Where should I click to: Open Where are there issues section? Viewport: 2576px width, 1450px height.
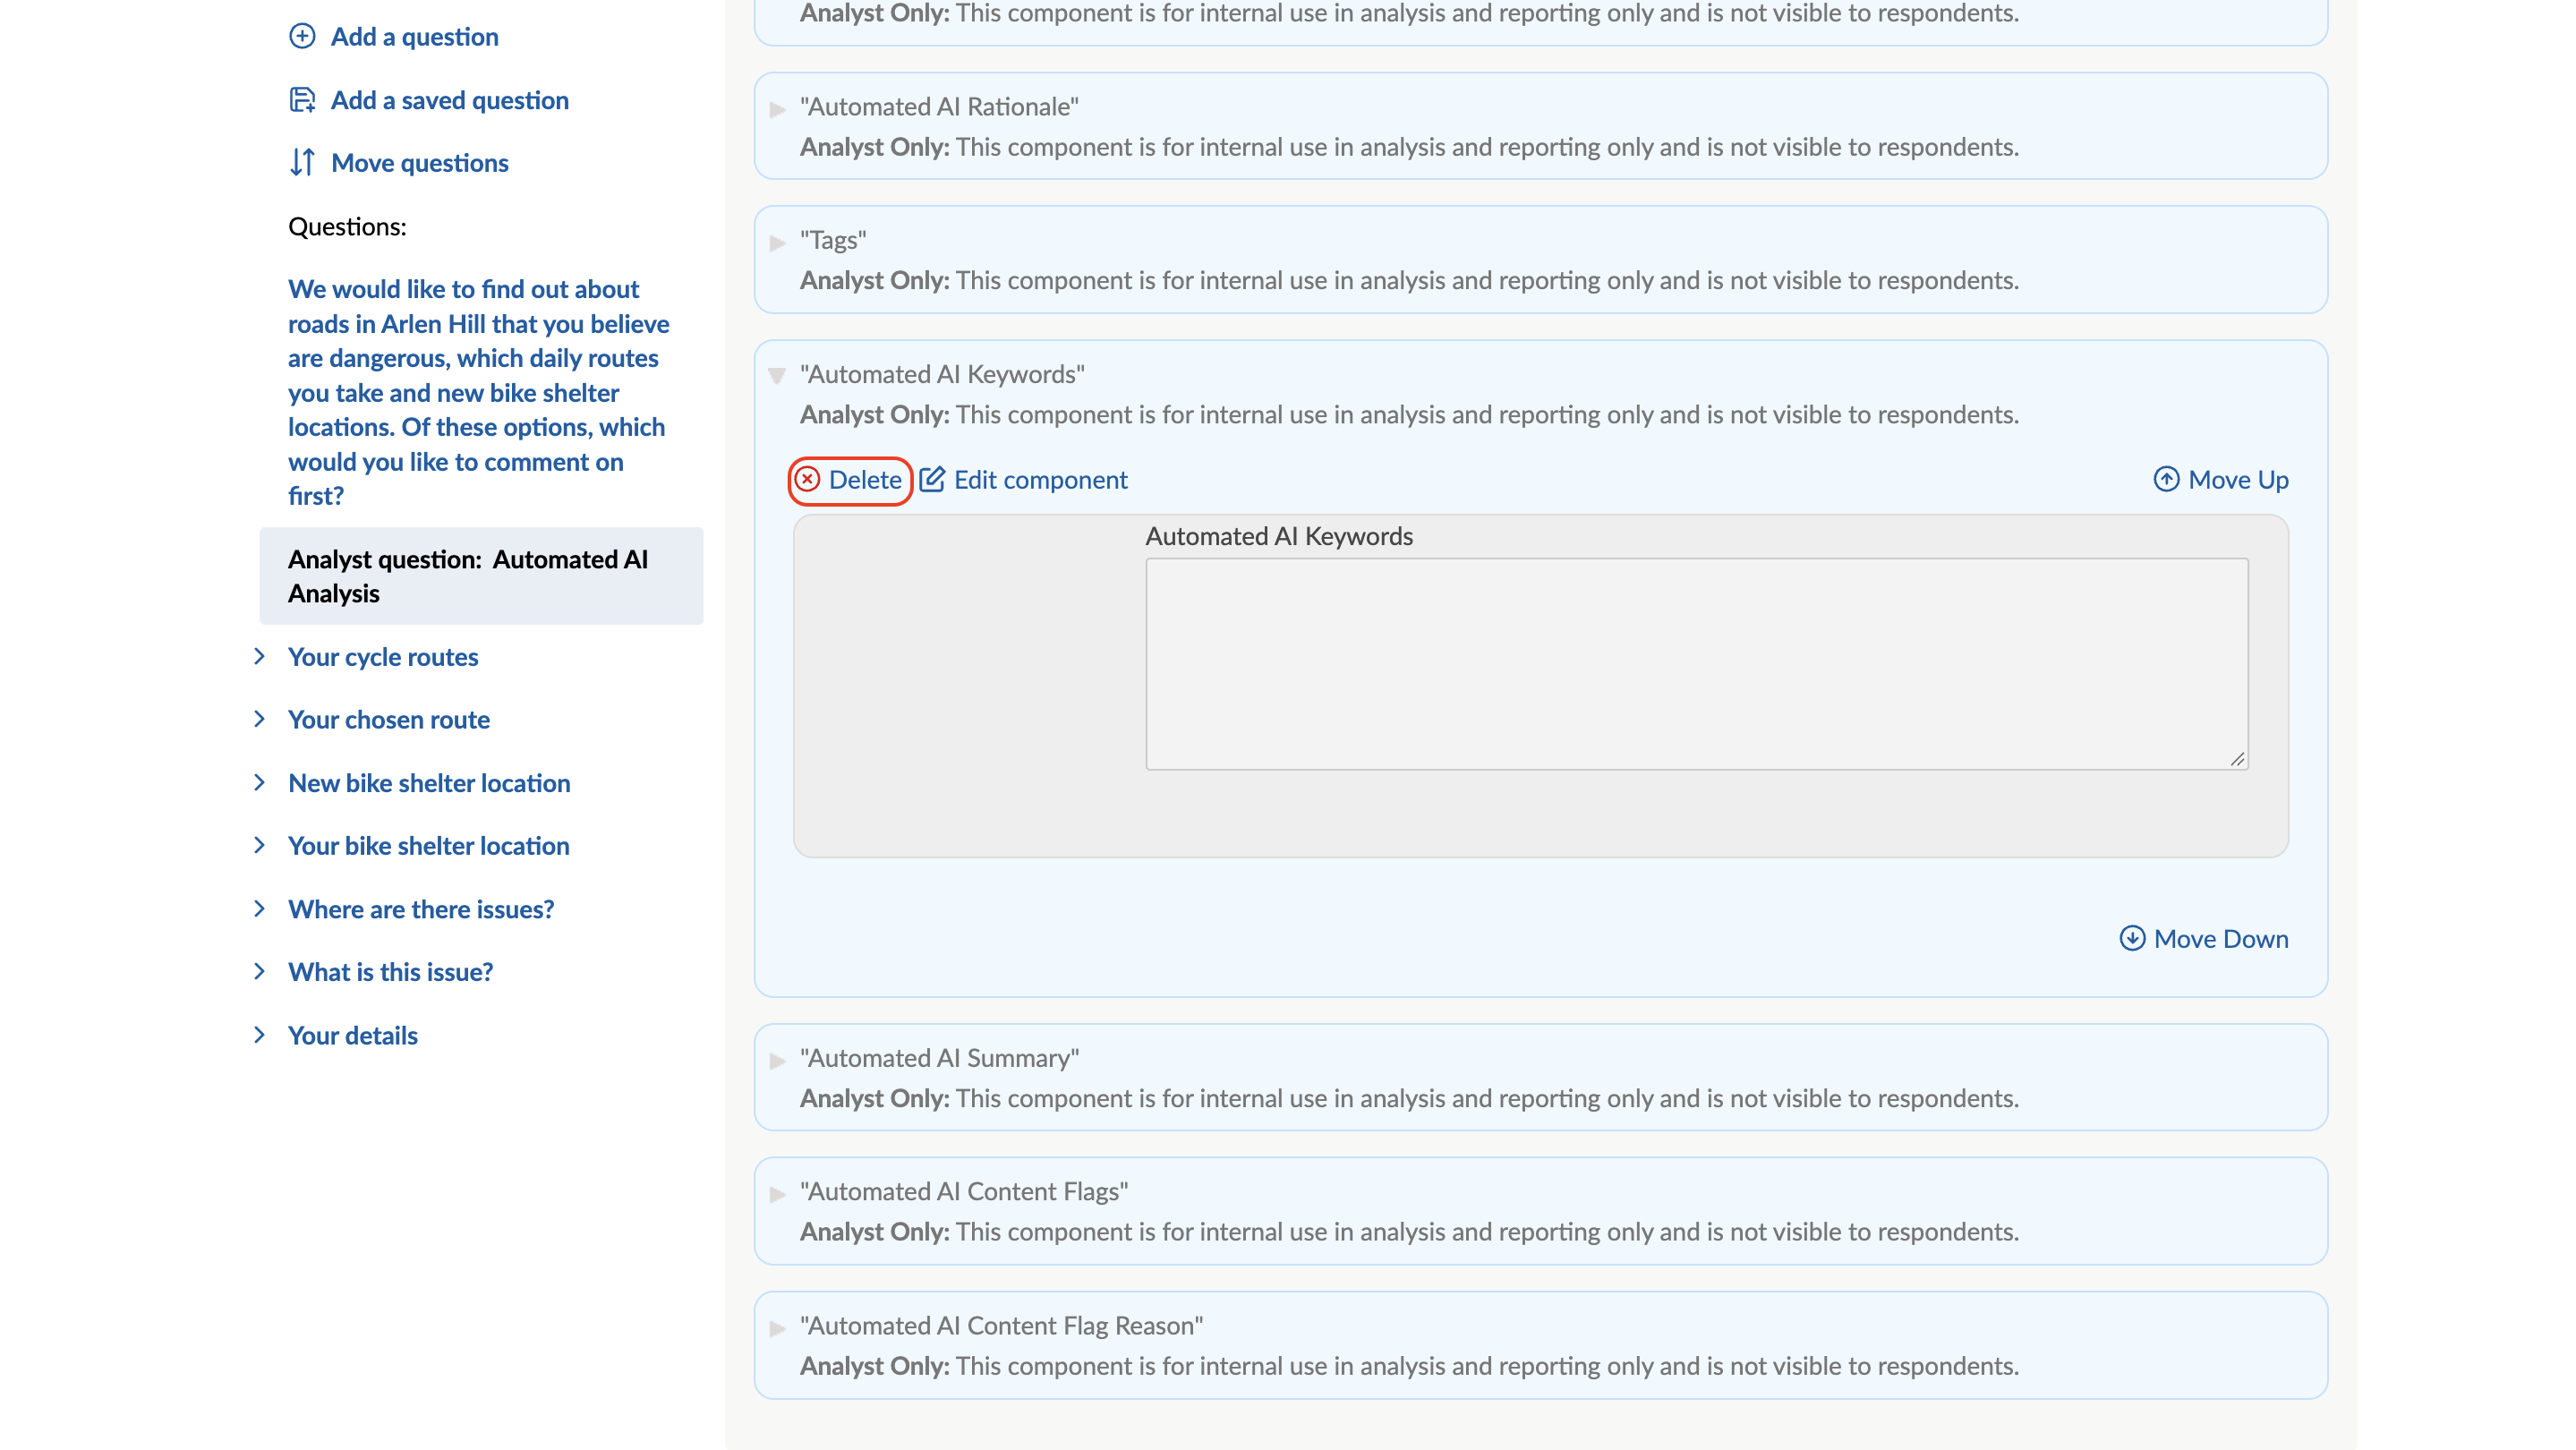[420, 908]
